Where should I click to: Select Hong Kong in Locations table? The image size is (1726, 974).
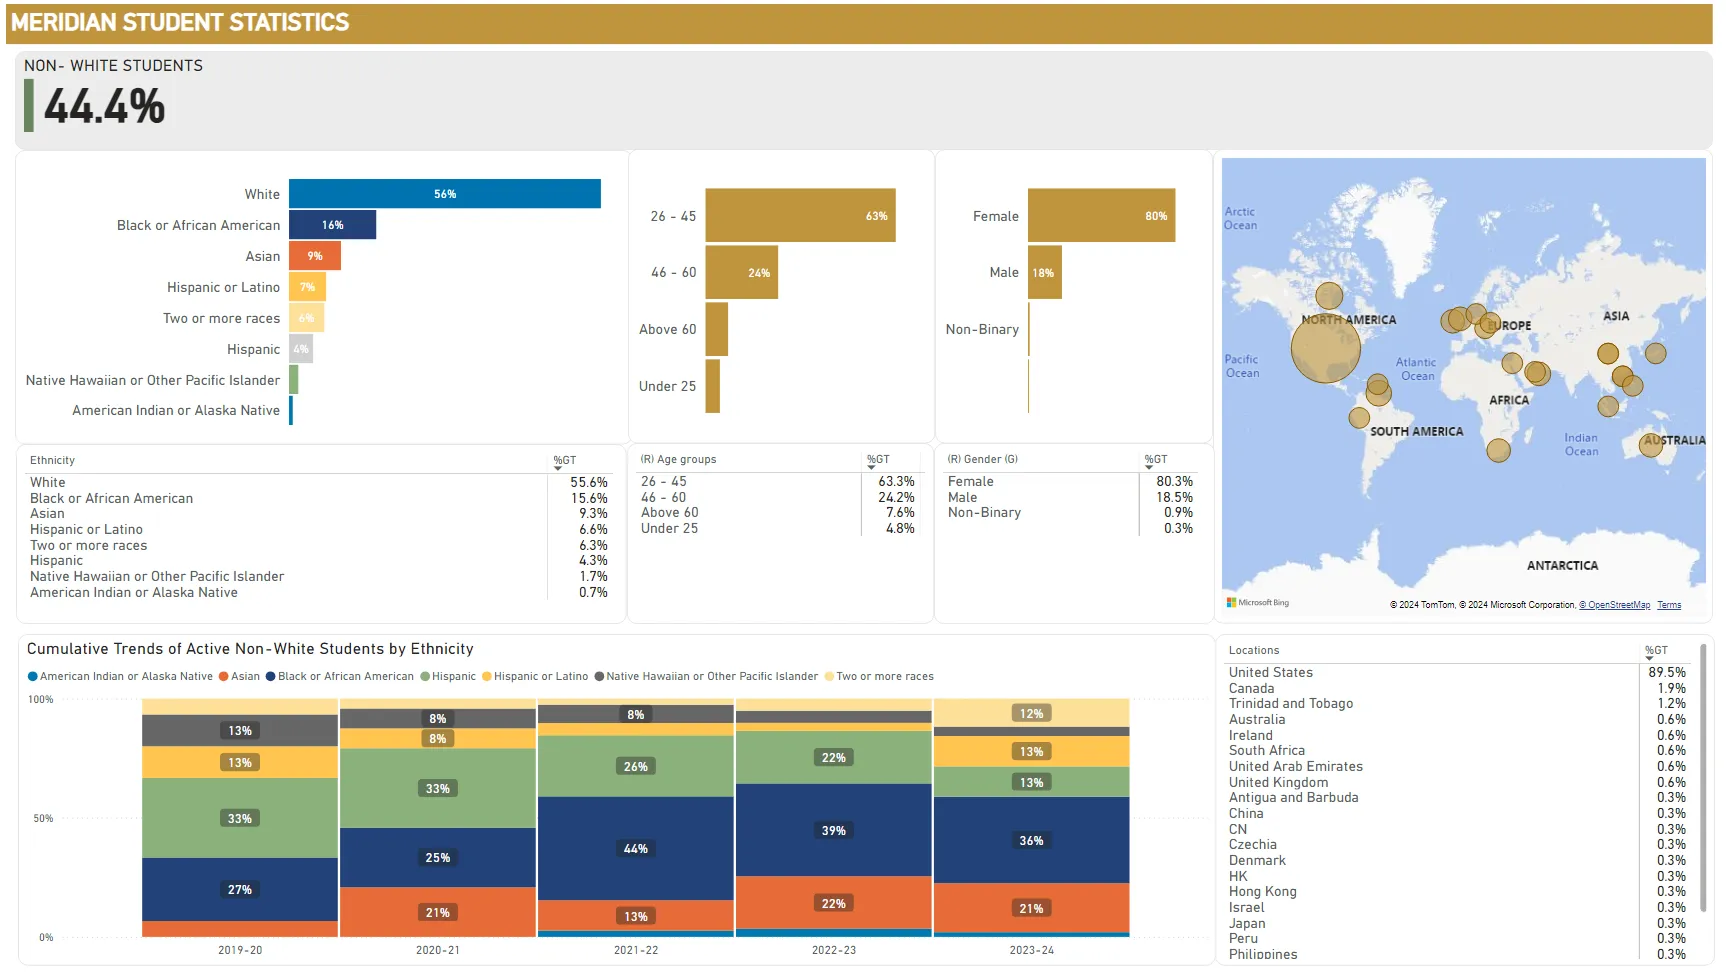pyautogui.click(x=1457, y=892)
